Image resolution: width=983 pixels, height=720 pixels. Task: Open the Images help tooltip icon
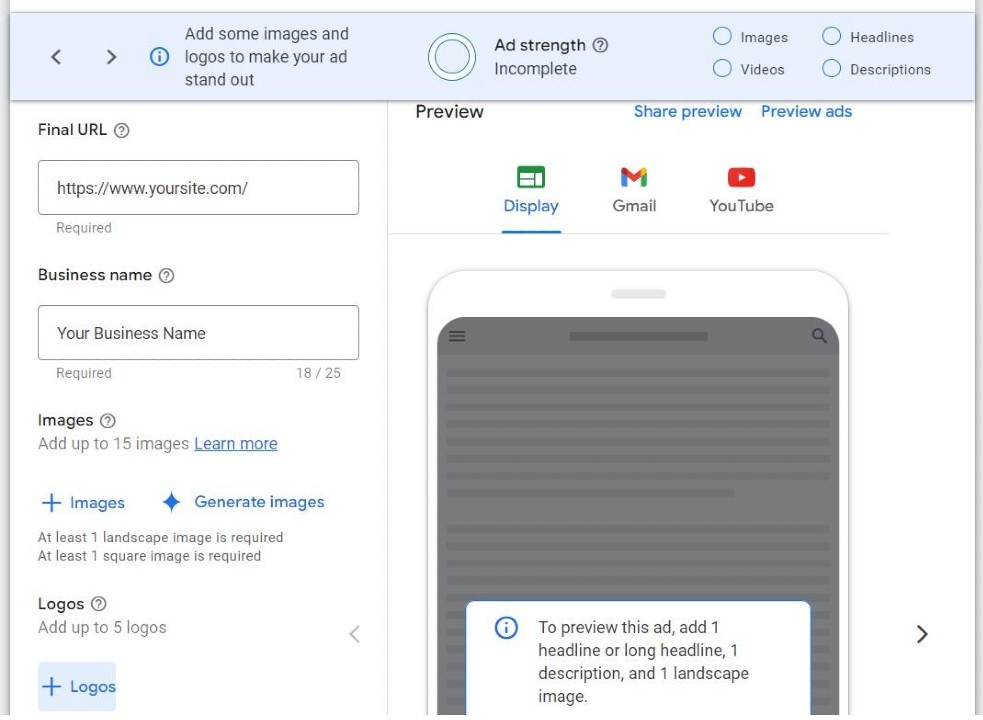[x=108, y=421]
